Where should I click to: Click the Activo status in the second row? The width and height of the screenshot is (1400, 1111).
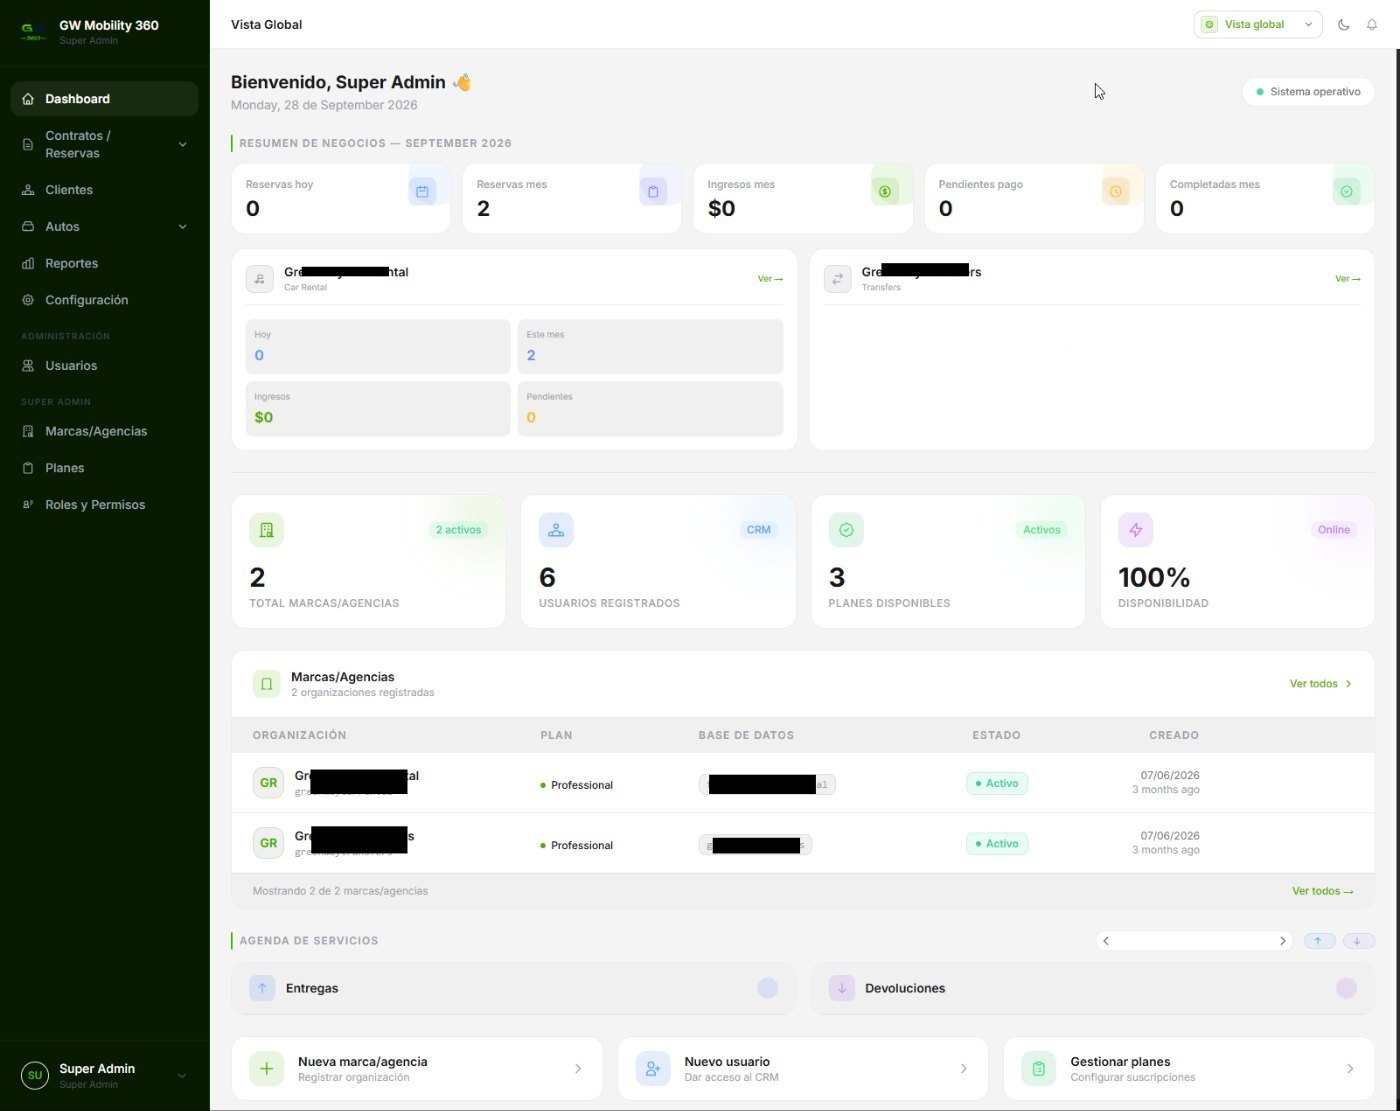pyautogui.click(x=997, y=844)
